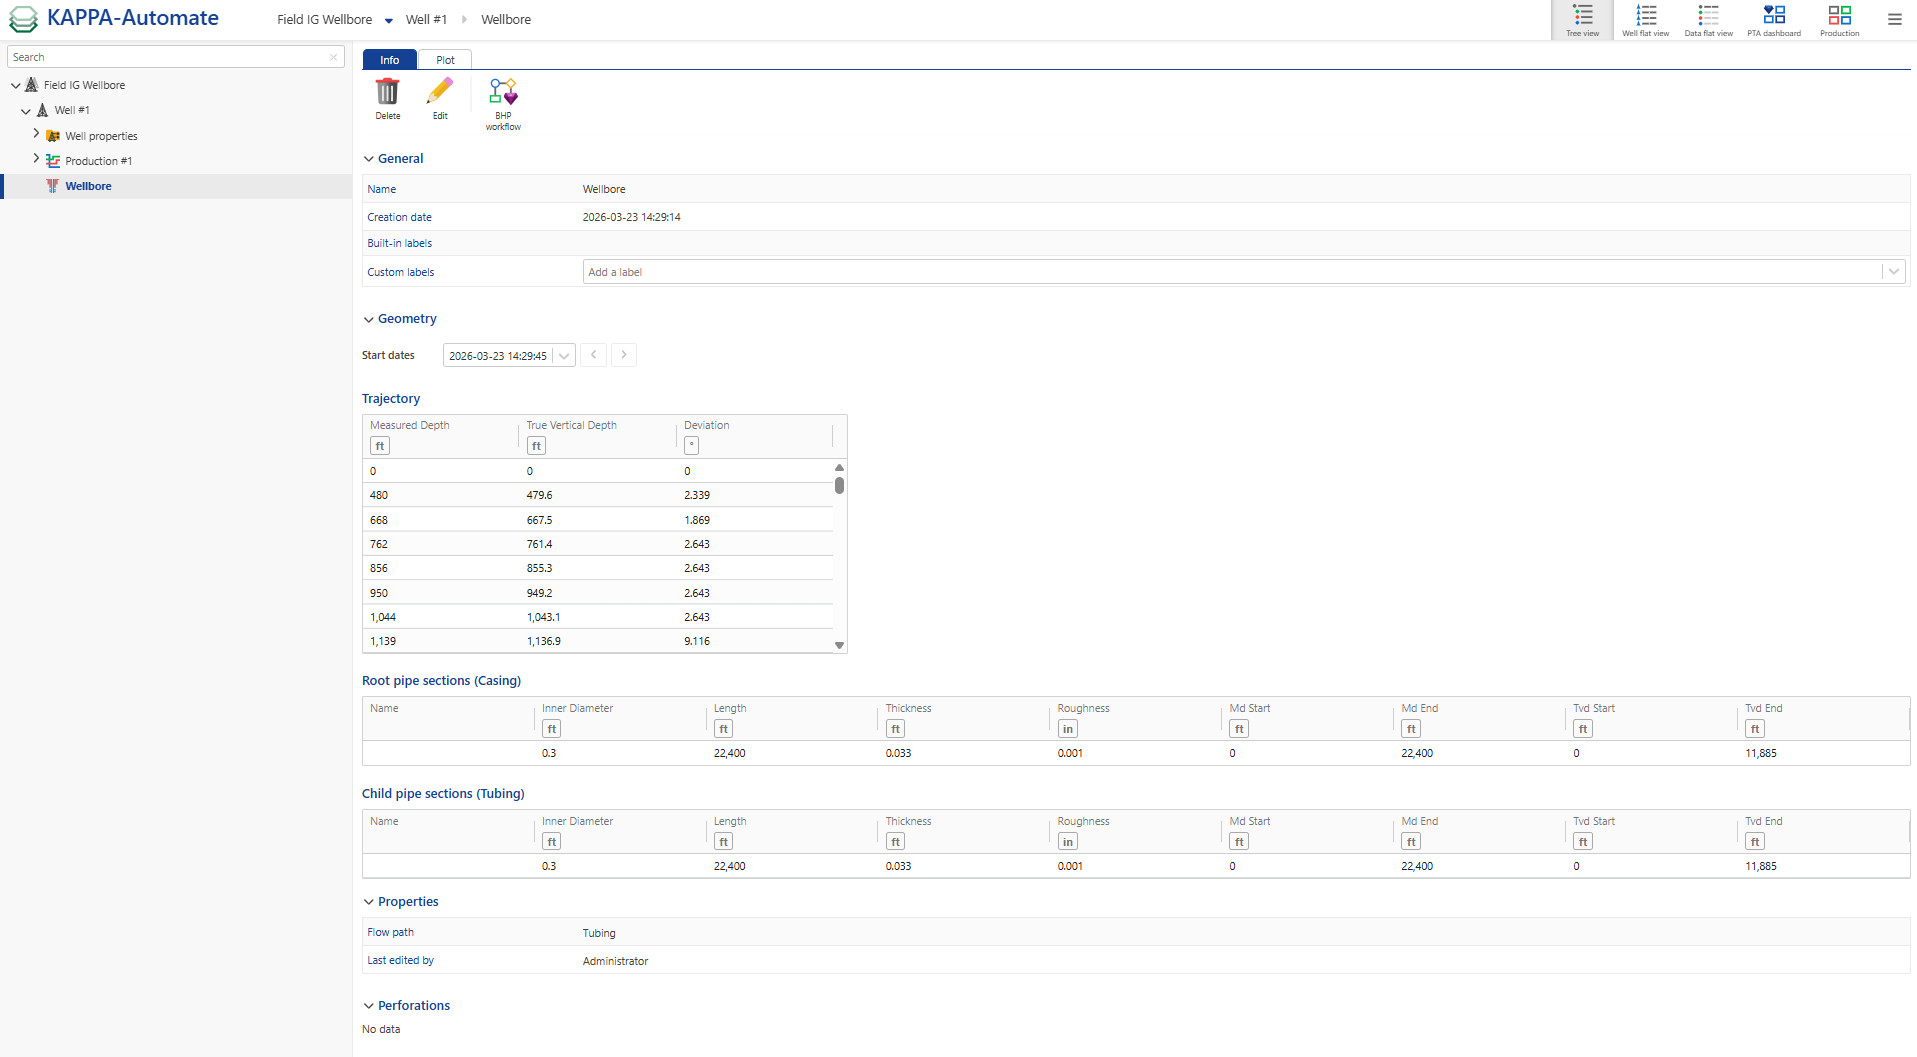Viewport: 1917px width, 1057px height.
Task: Expand the Well properties tree node
Action: [37, 134]
